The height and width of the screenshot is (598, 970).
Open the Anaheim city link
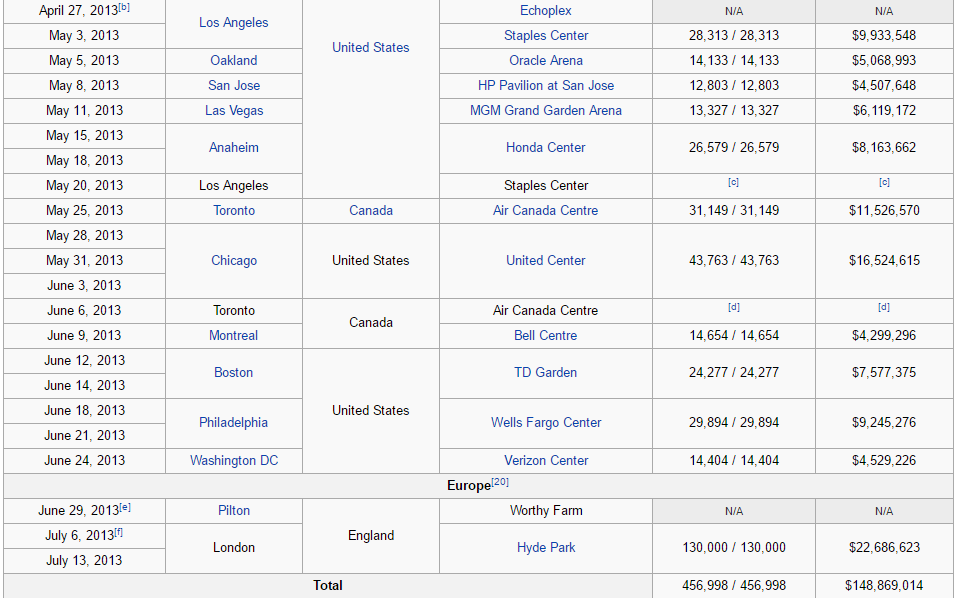(233, 148)
